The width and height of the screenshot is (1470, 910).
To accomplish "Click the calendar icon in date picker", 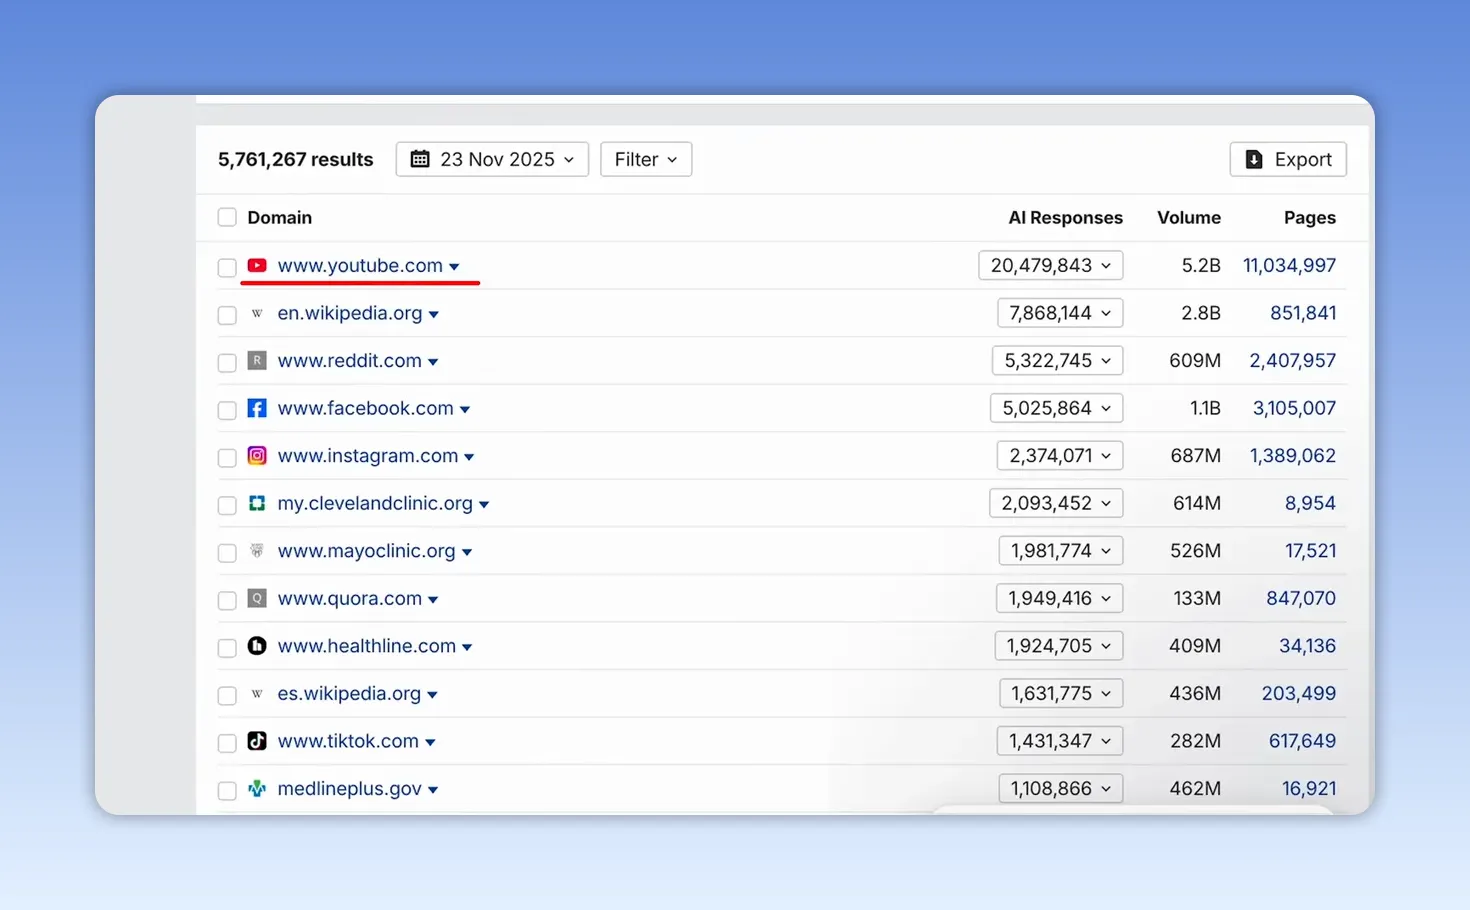I will click(x=420, y=159).
